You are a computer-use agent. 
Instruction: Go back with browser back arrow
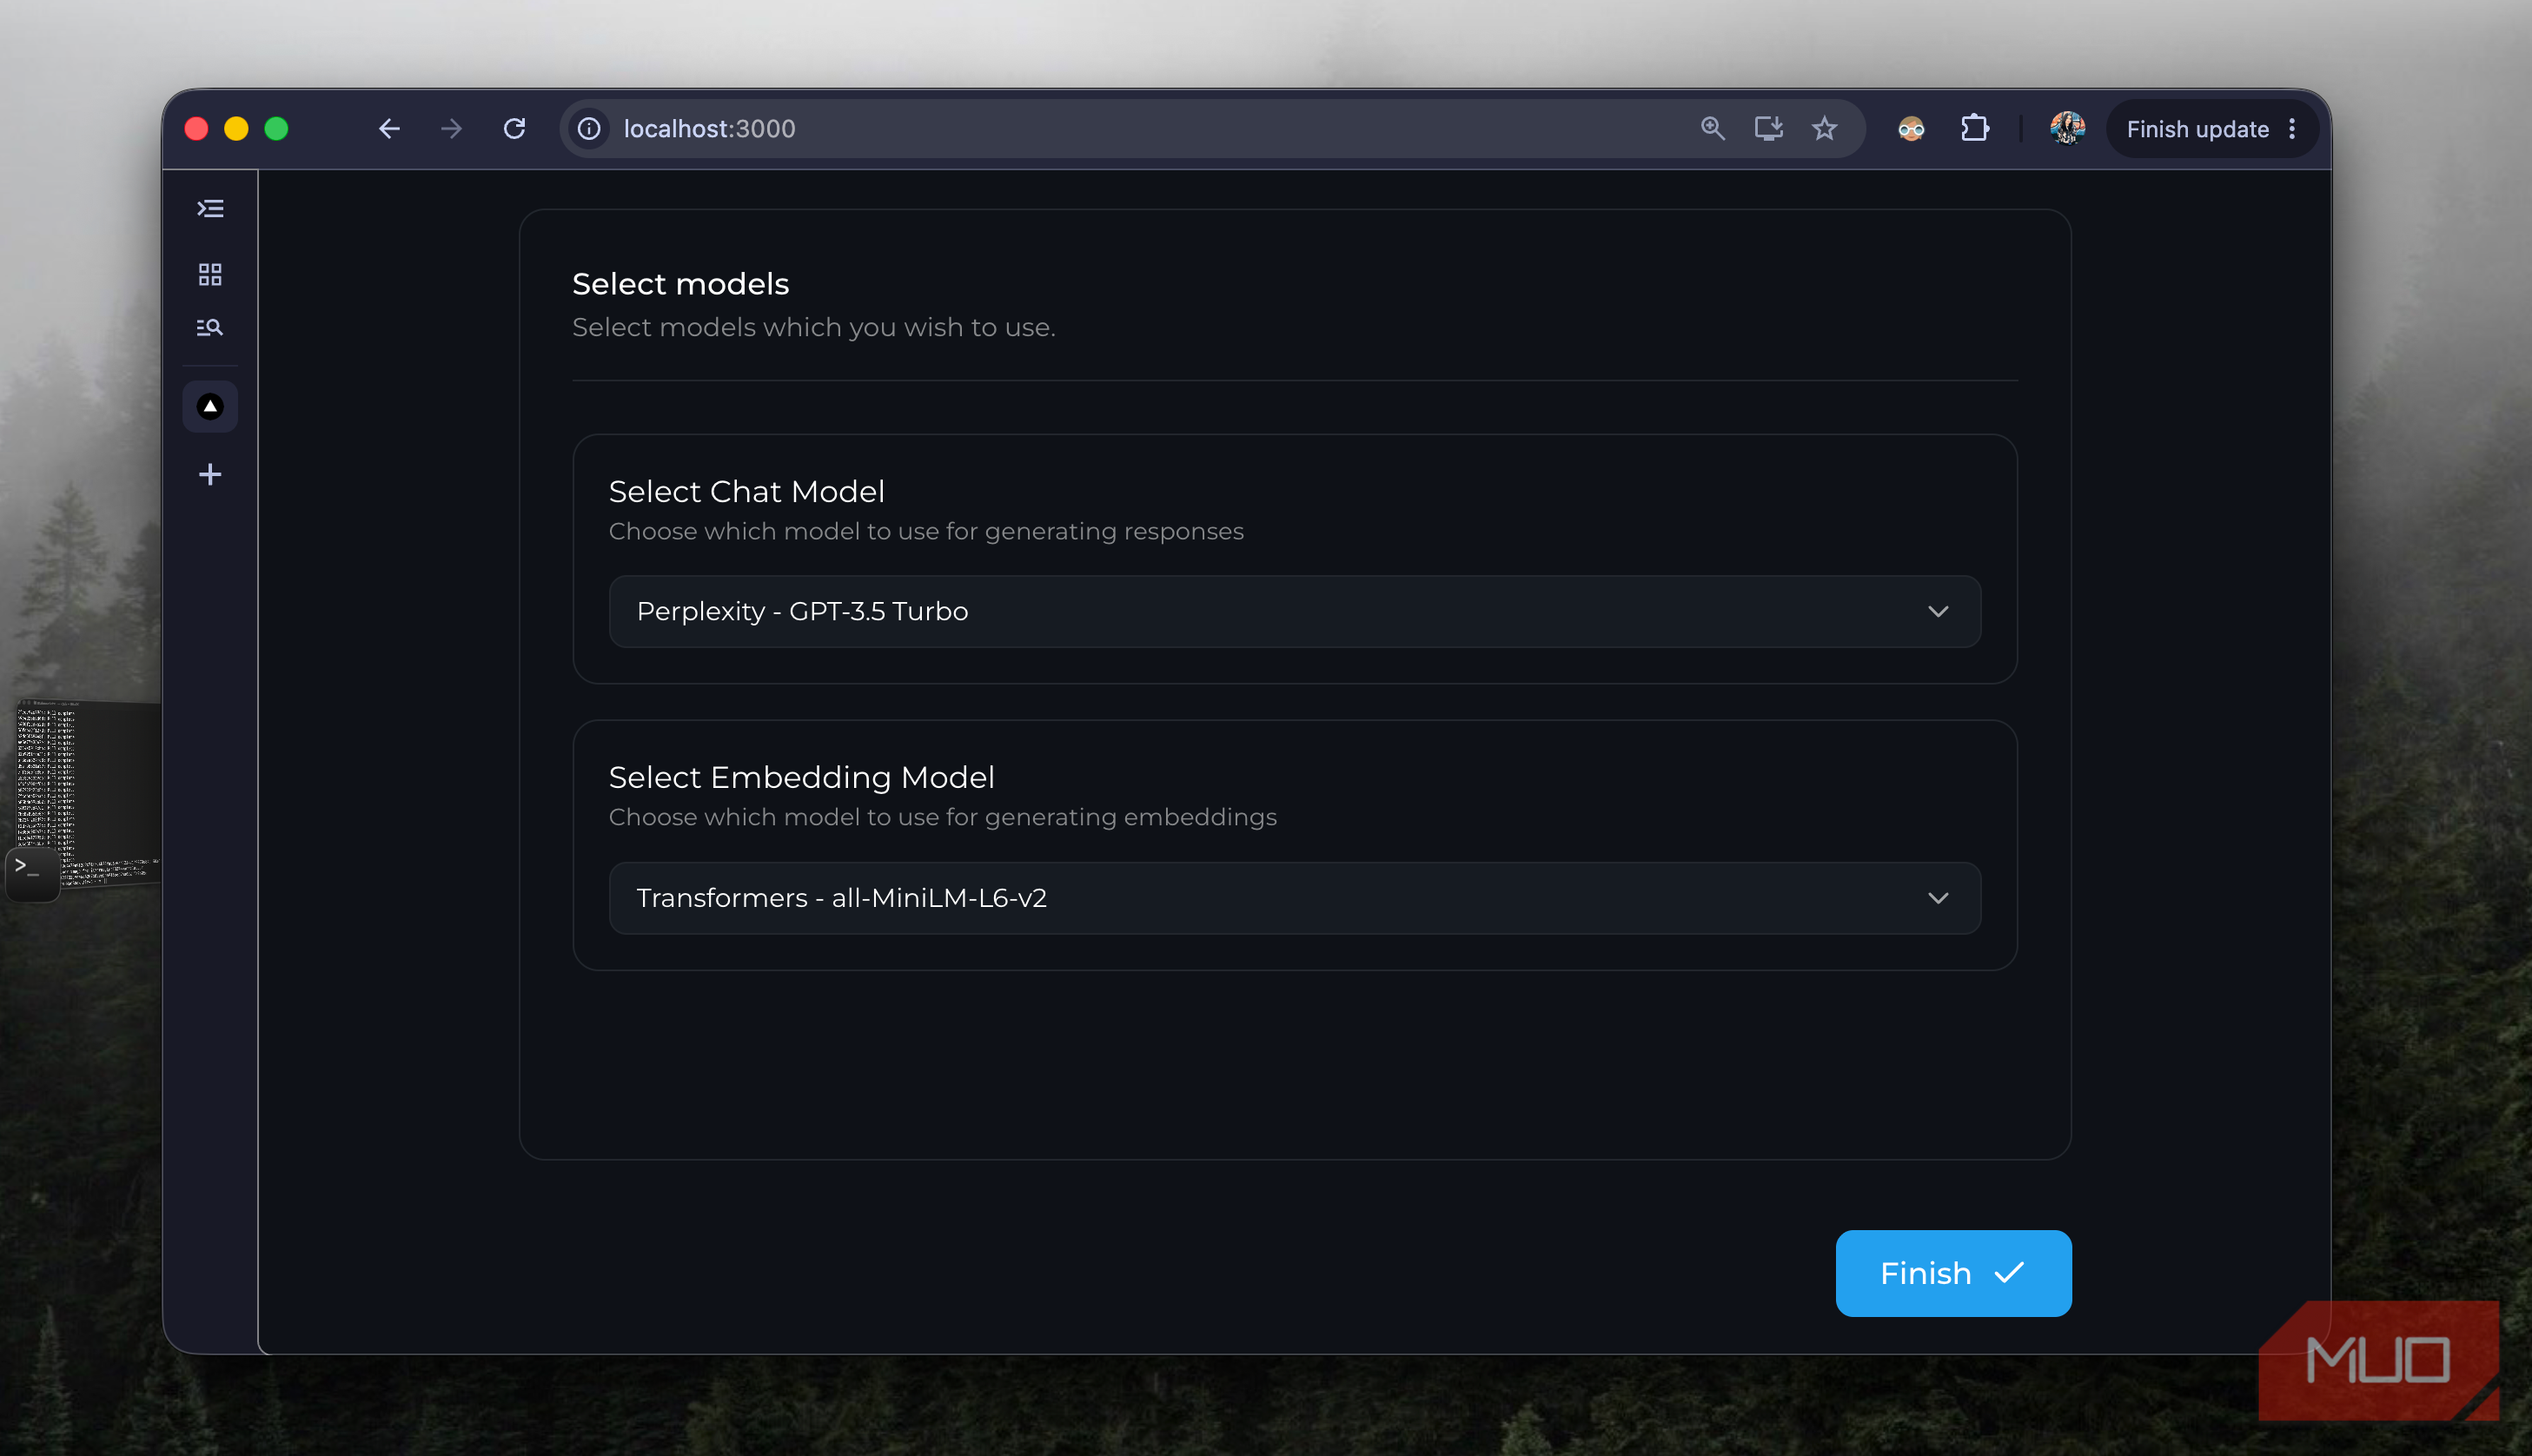(x=389, y=128)
